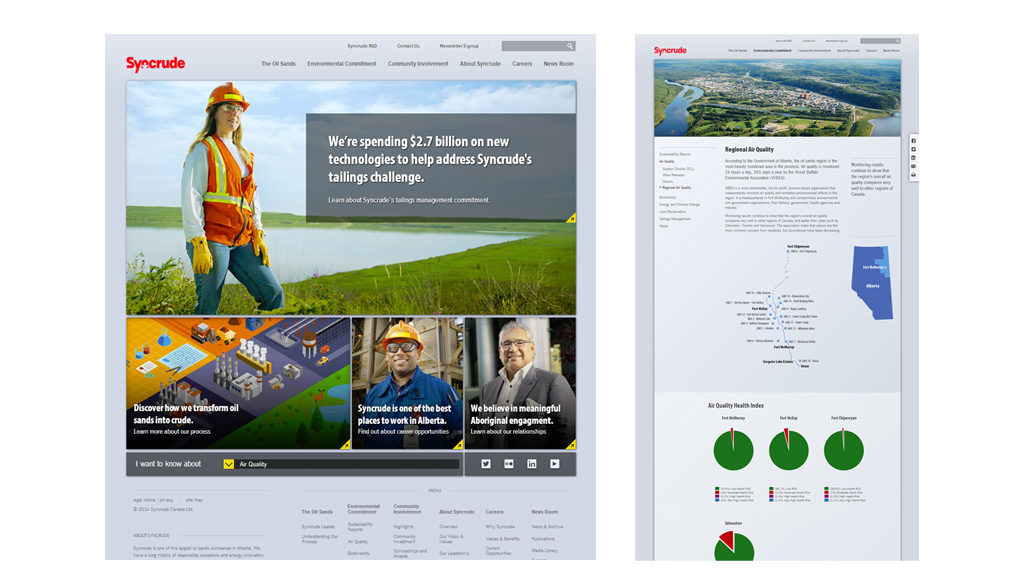This screenshot has width=1024, height=578.
Task: Click 'Values & Benefits' in the footer menu
Action: (503, 539)
